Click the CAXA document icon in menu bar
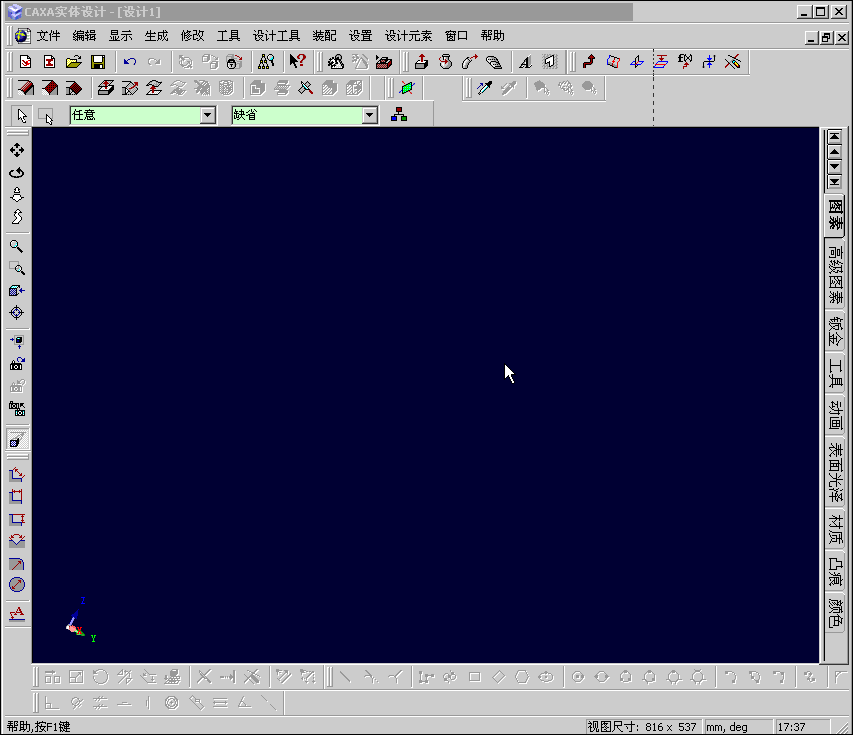The width and height of the screenshot is (853, 735). pyautogui.click(x=22, y=36)
